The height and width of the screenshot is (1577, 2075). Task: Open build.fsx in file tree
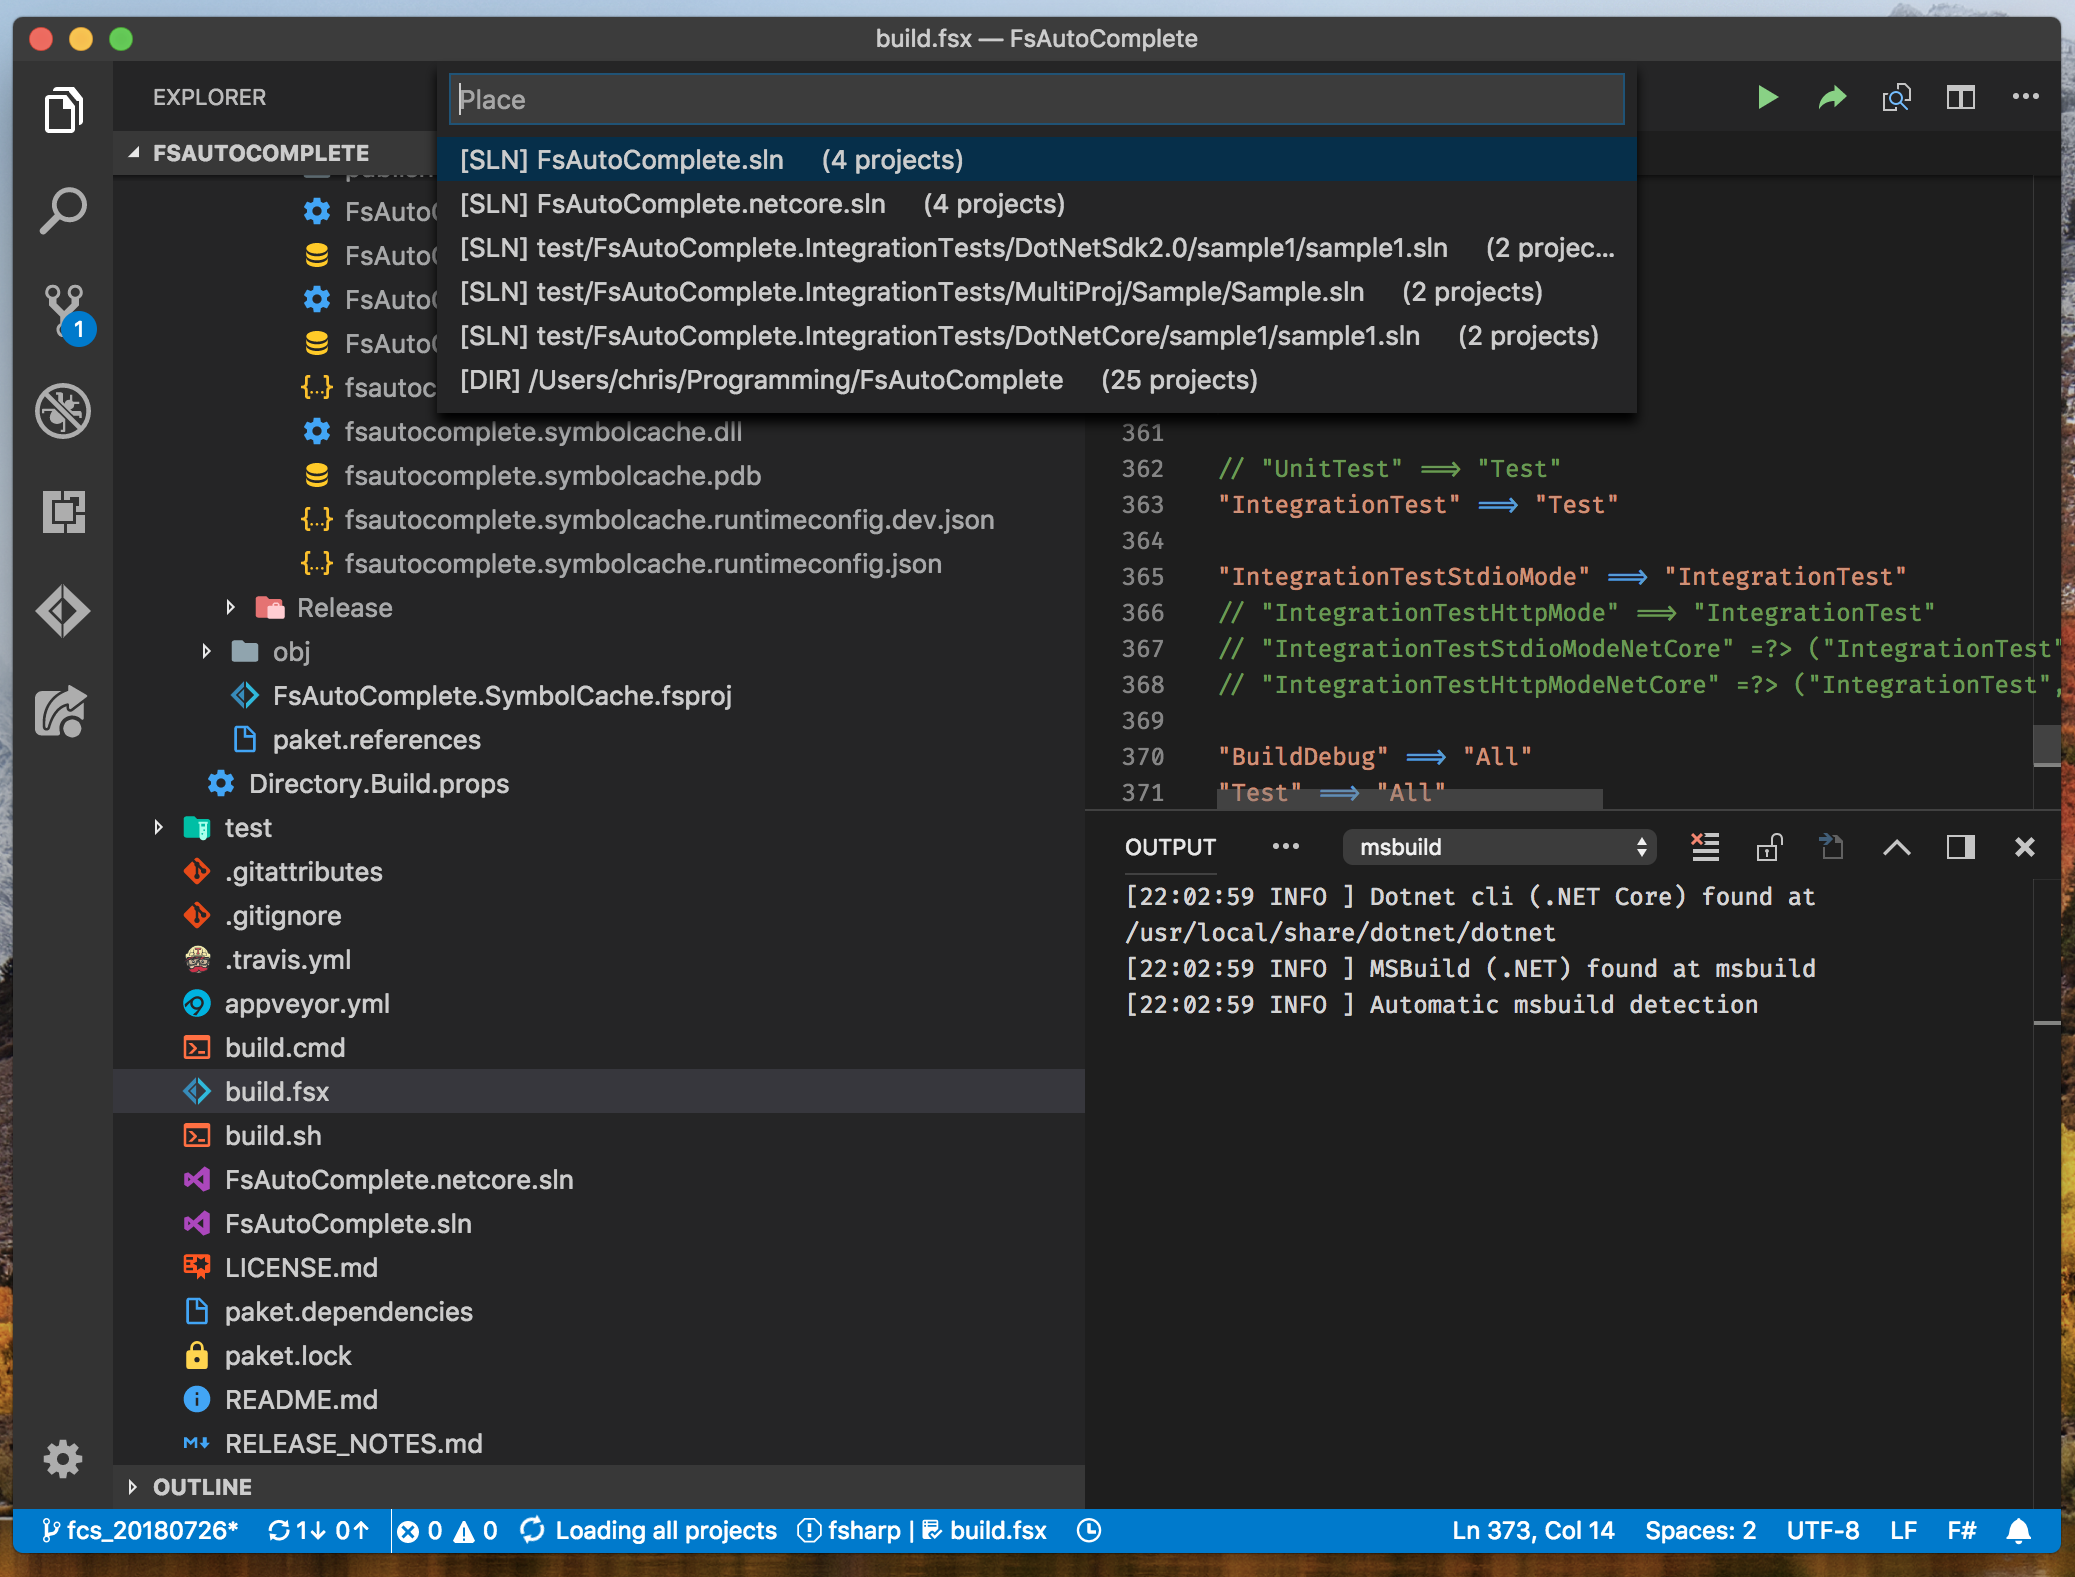click(x=599, y=1092)
